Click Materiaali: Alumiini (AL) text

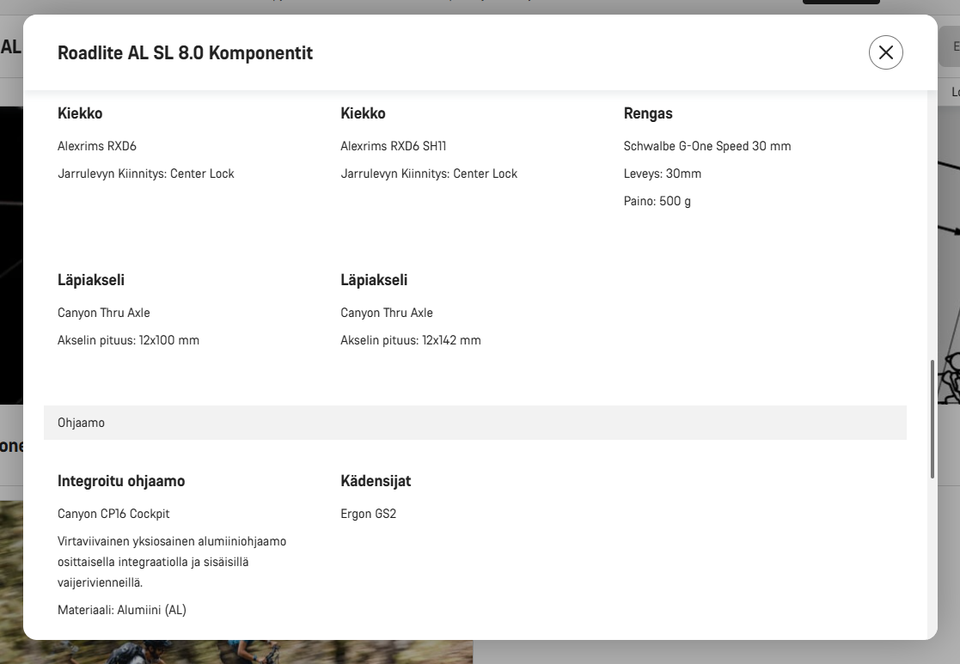pyautogui.click(x=122, y=610)
